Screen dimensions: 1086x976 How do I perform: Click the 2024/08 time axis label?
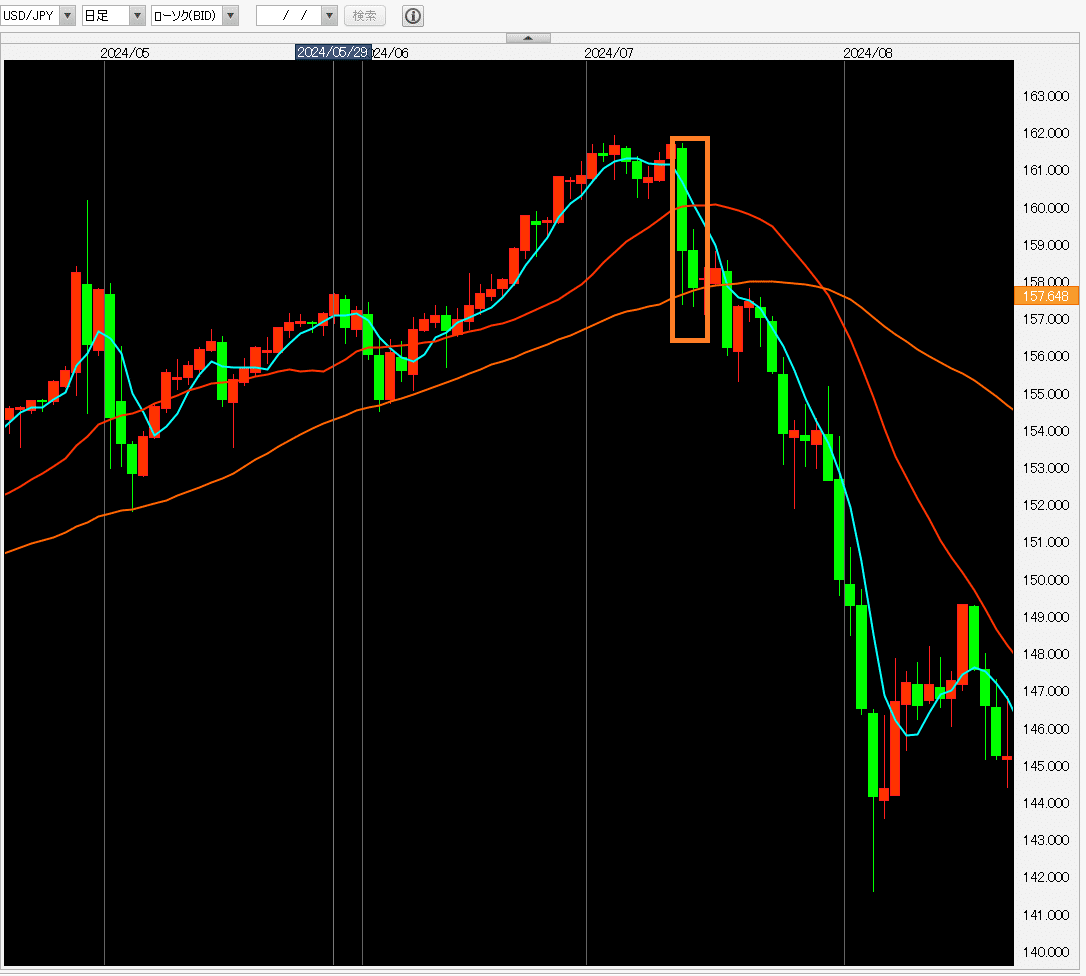coord(868,53)
